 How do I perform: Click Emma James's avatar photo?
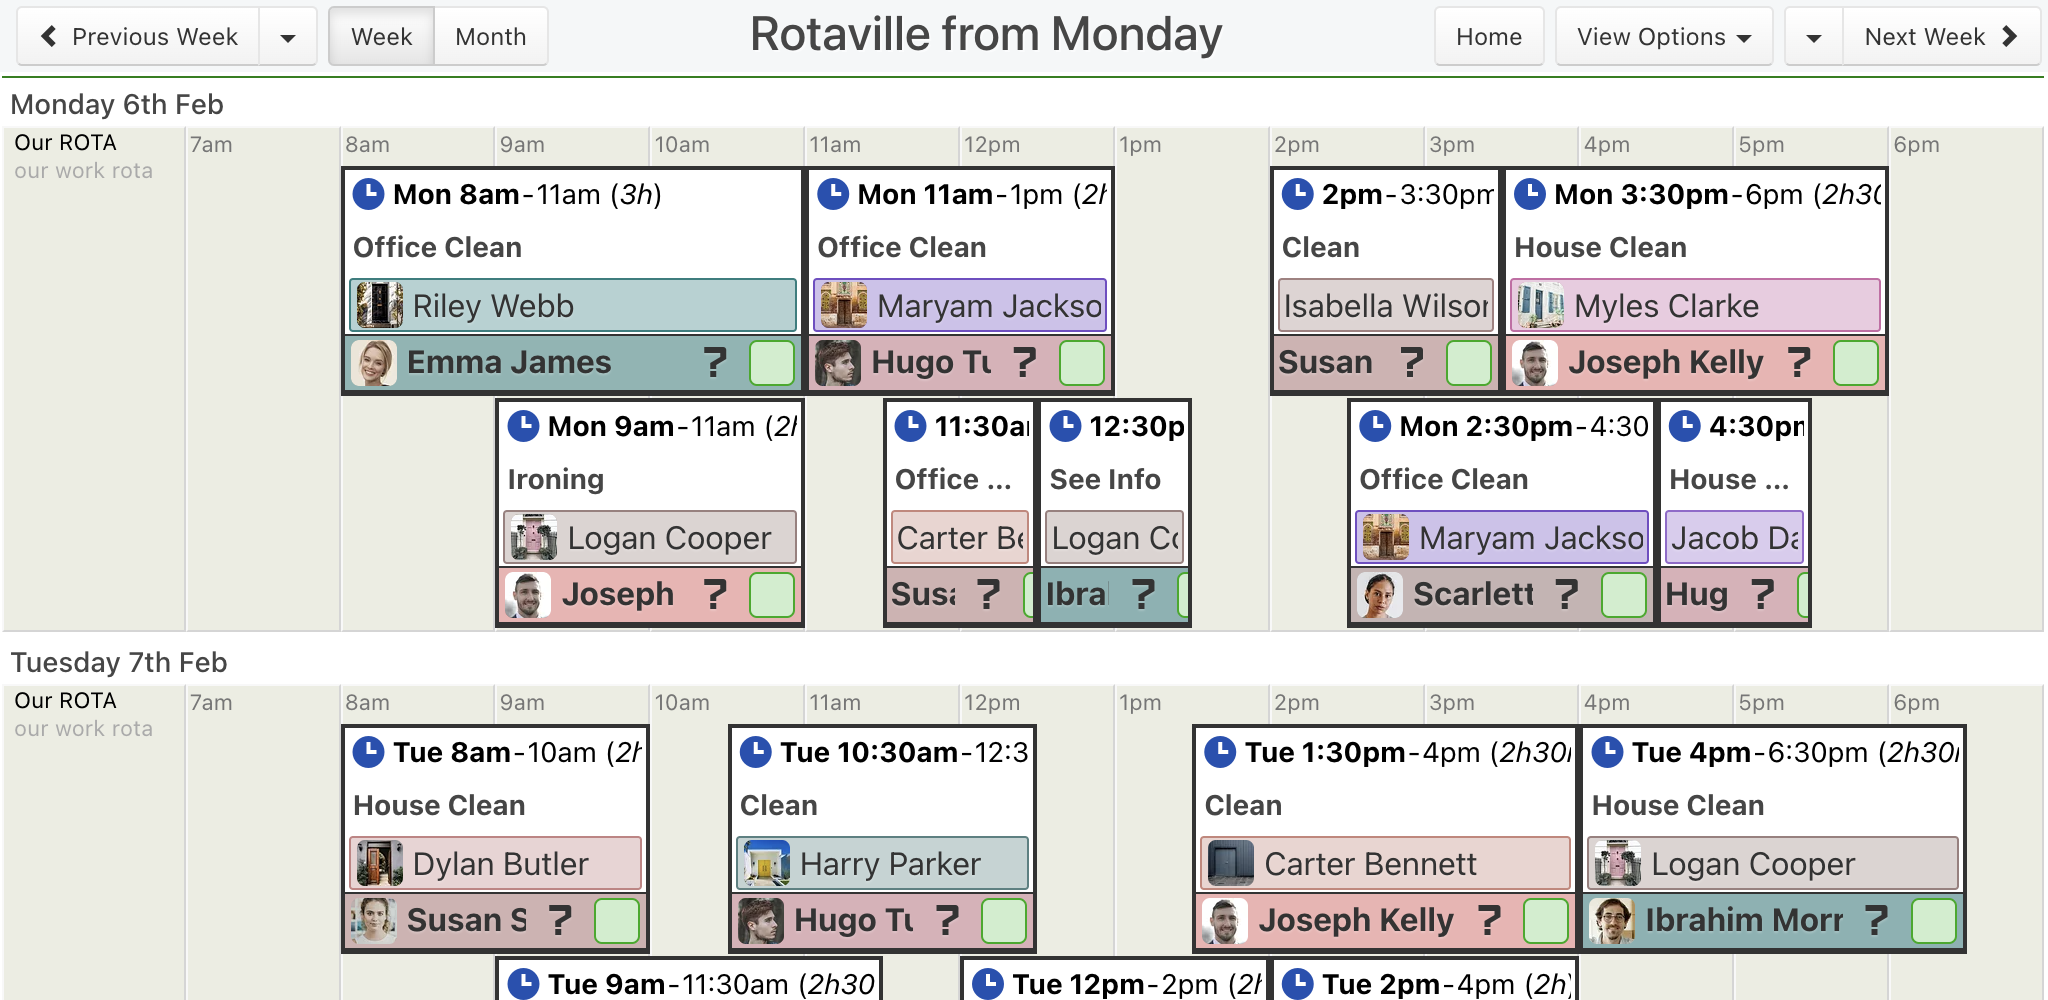click(x=374, y=363)
